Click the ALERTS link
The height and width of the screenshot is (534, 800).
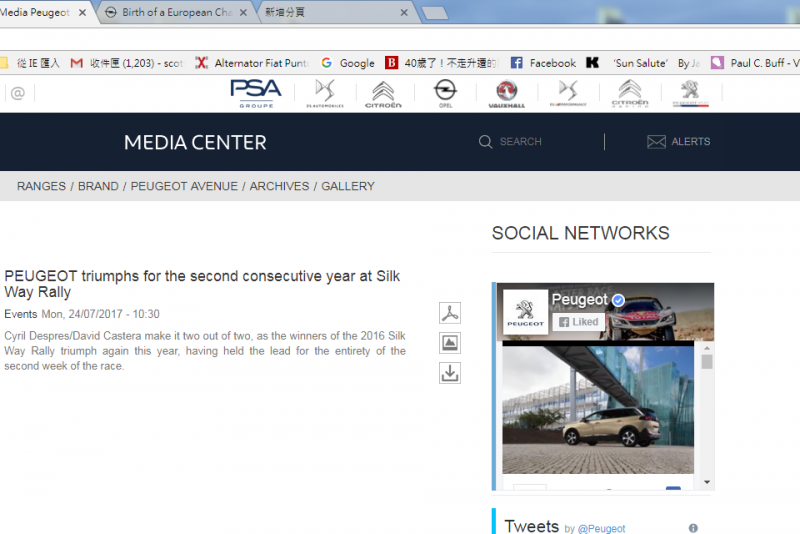(x=691, y=142)
